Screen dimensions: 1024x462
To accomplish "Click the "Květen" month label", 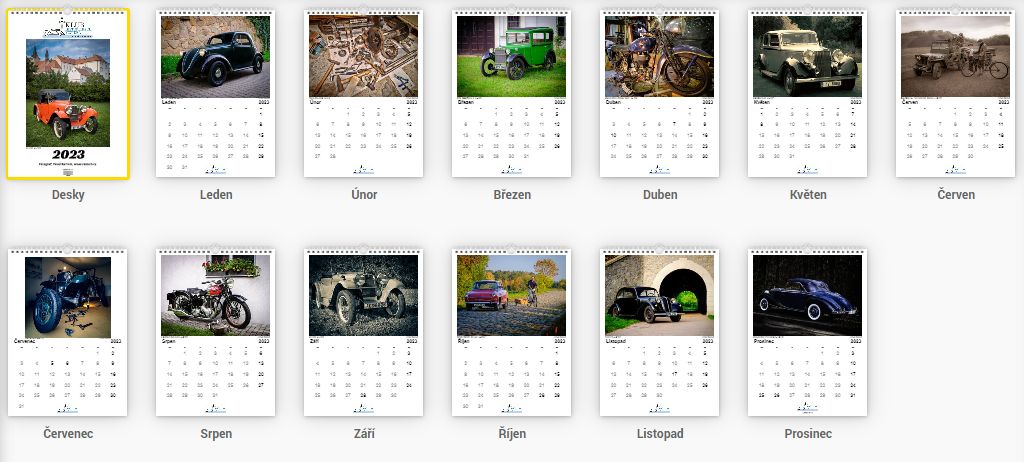I will click(807, 195).
